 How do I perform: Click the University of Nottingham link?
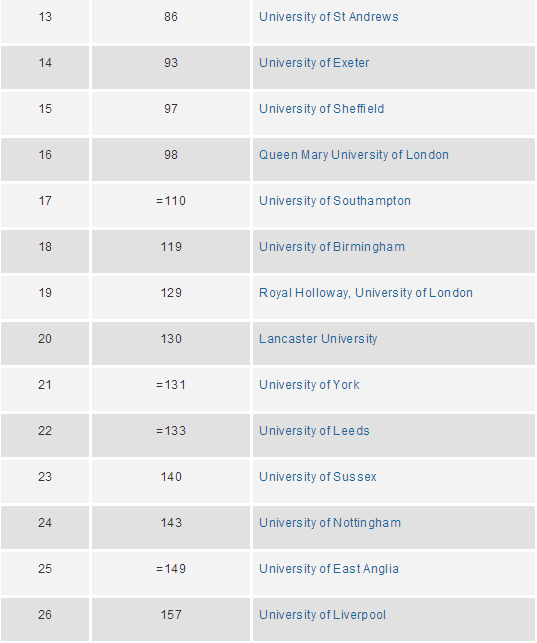click(330, 522)
